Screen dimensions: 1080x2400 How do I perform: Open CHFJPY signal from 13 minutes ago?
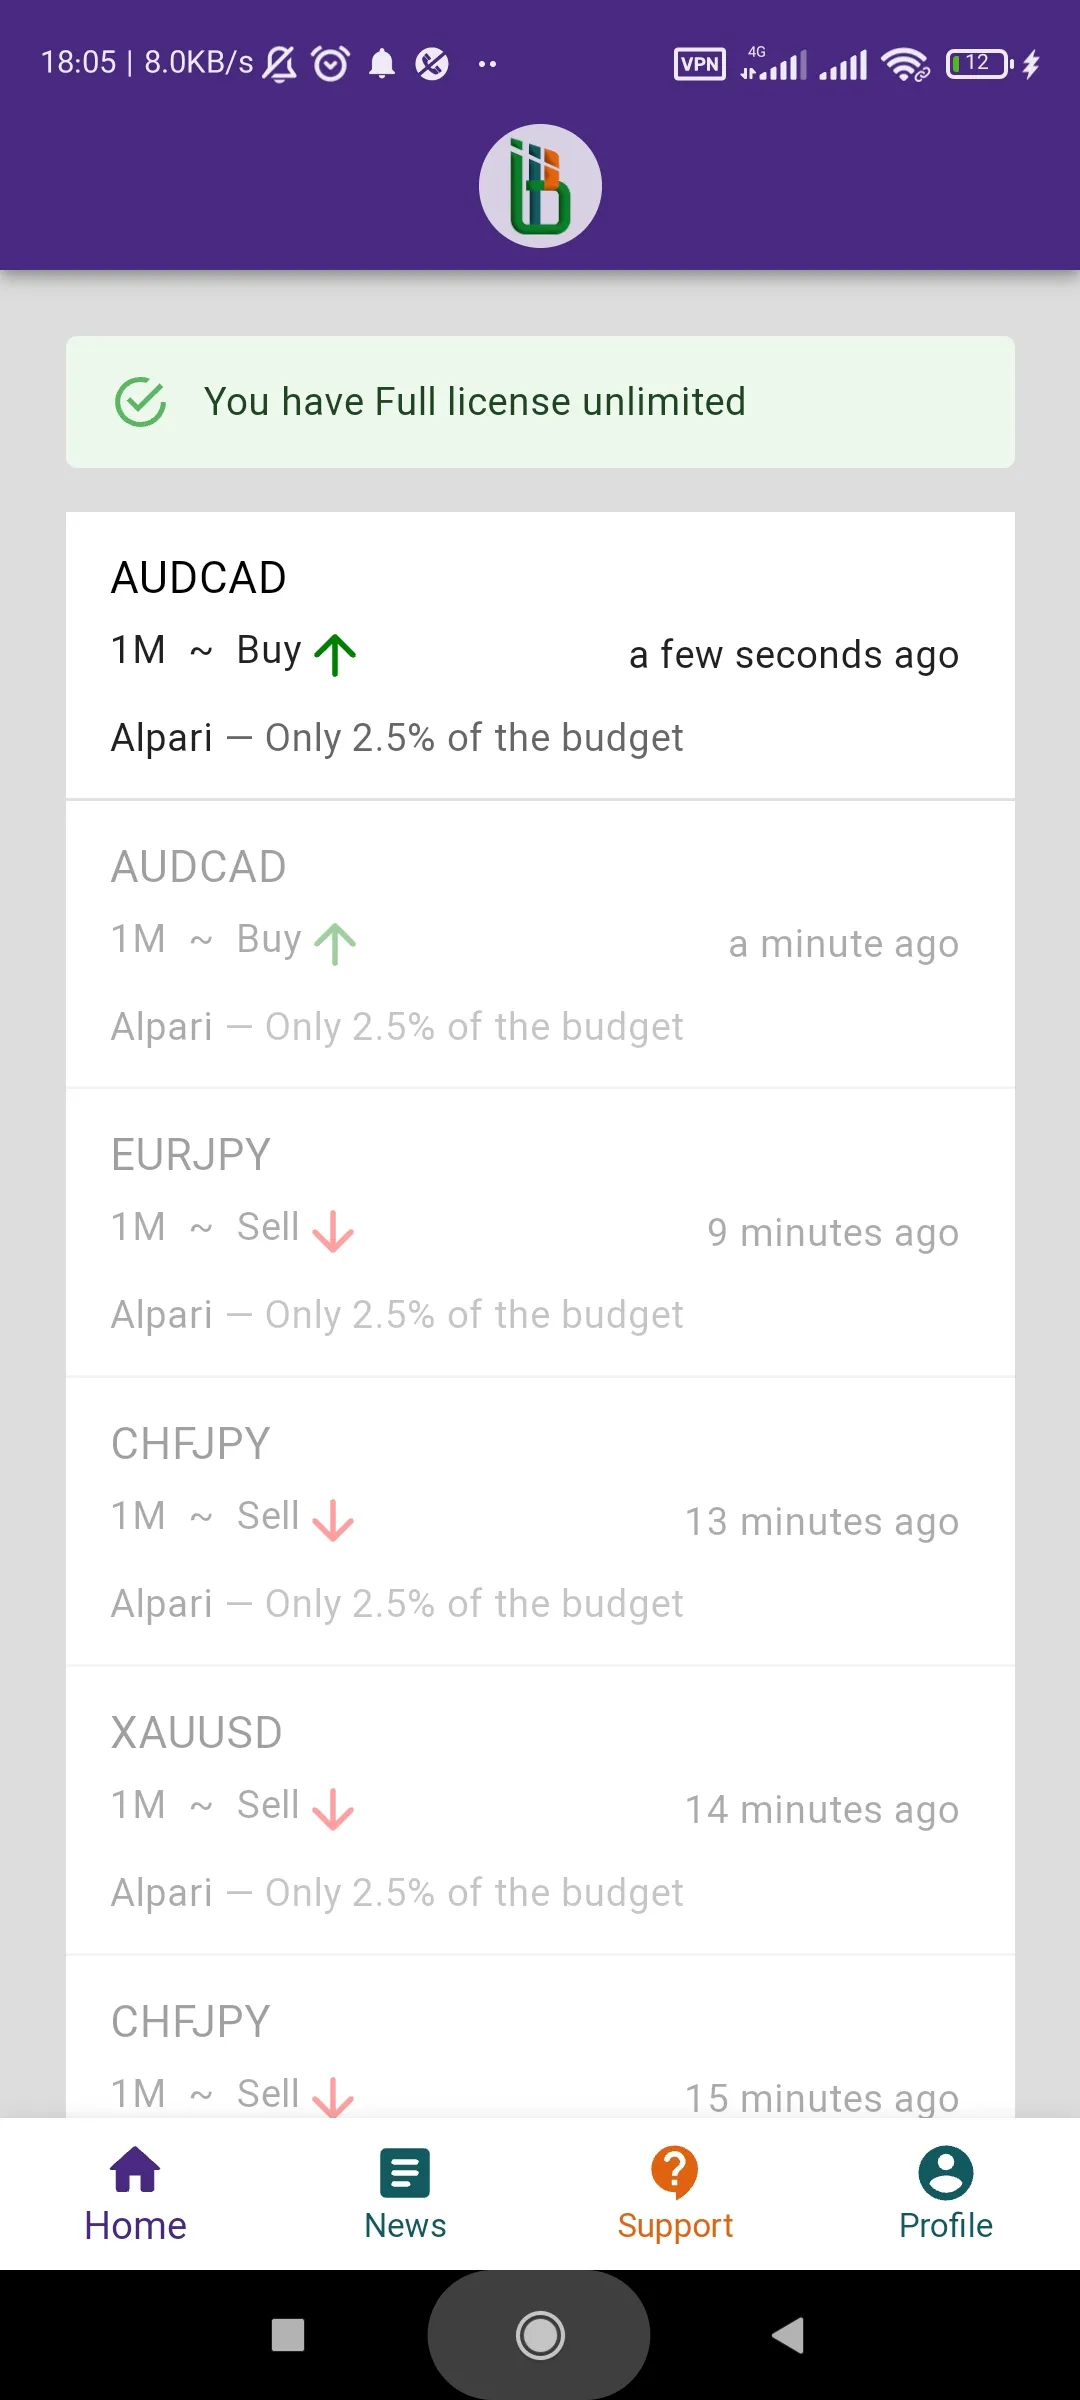[x=540, y=1521]
